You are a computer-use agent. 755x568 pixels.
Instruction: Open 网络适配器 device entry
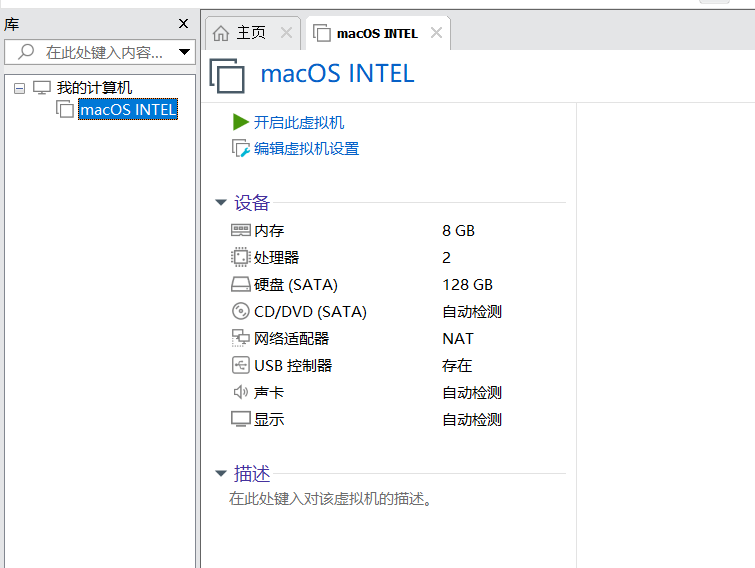click(x=291, y=338)
